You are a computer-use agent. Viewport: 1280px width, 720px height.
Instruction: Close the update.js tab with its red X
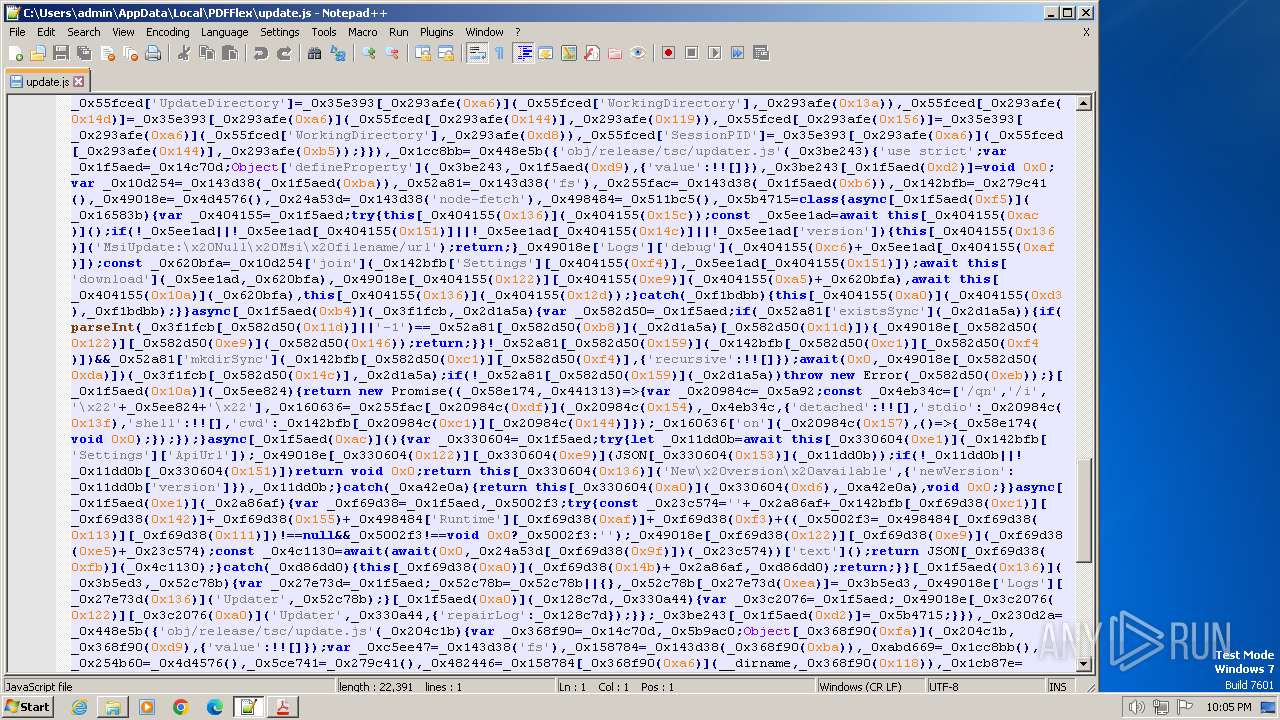coord(79,82)
